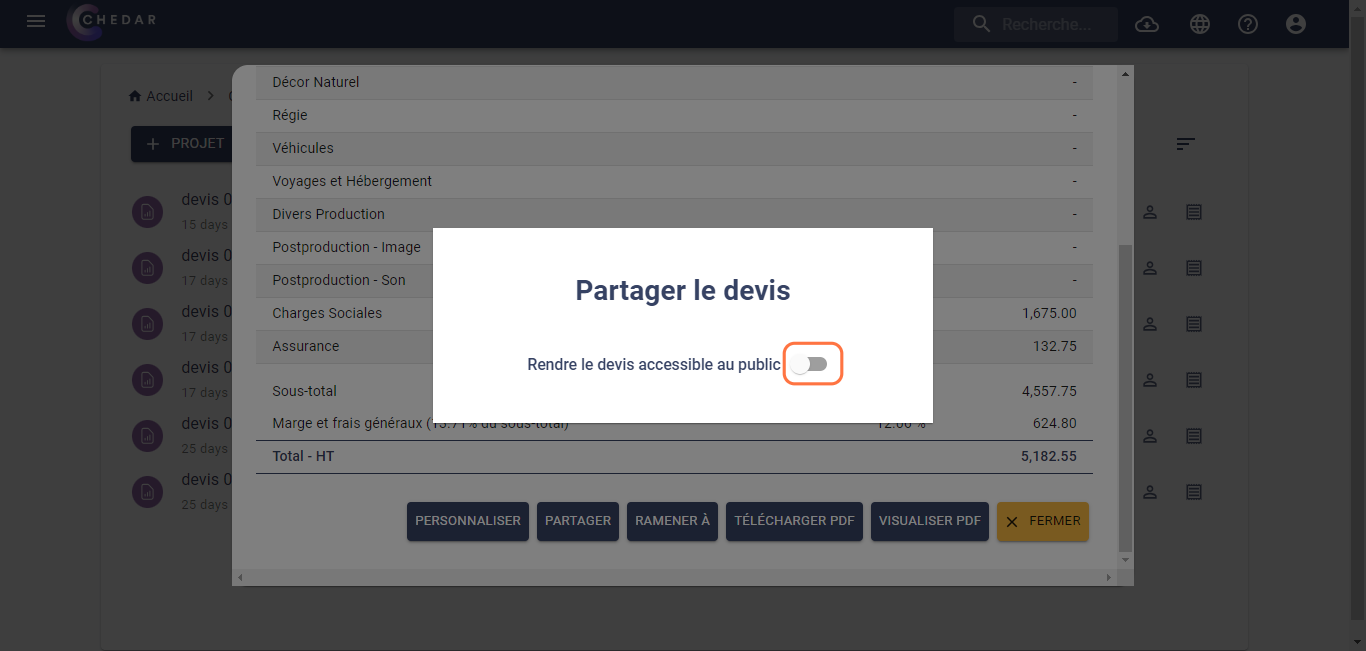Click the Recherche search field
The image size is (1366, 651).
point(1036,24)
